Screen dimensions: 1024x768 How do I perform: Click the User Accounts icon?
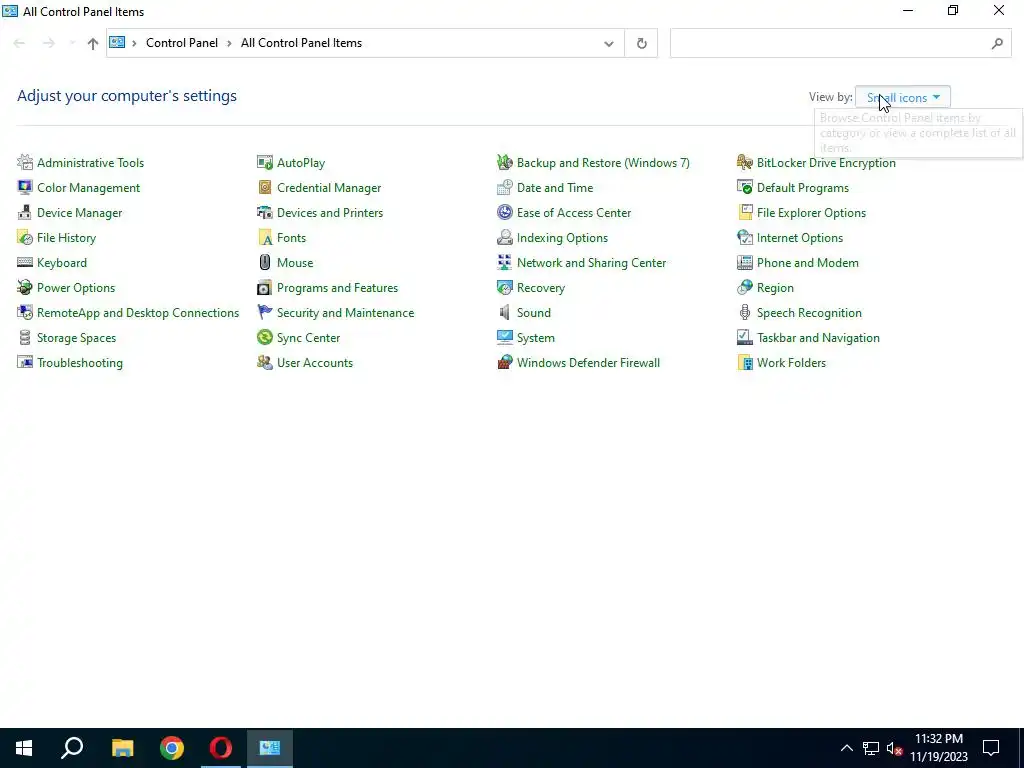(x=264, y=362)
